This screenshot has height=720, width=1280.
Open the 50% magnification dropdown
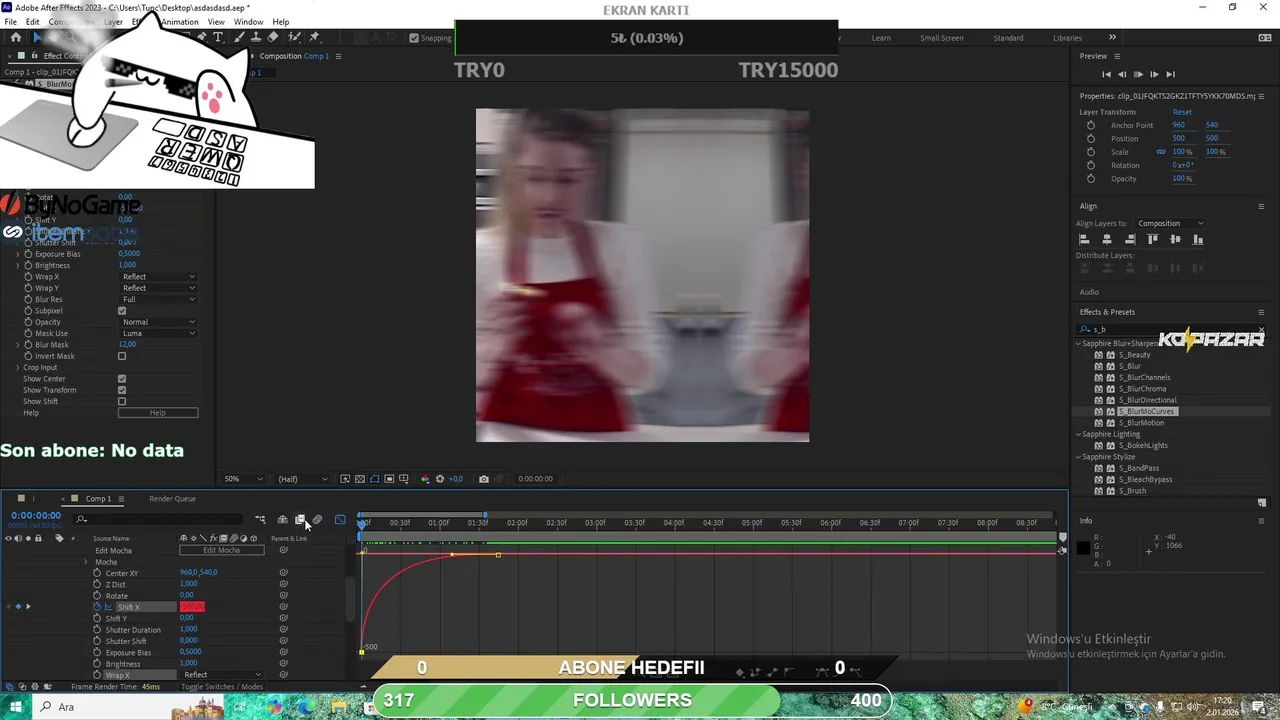point(243,479)
